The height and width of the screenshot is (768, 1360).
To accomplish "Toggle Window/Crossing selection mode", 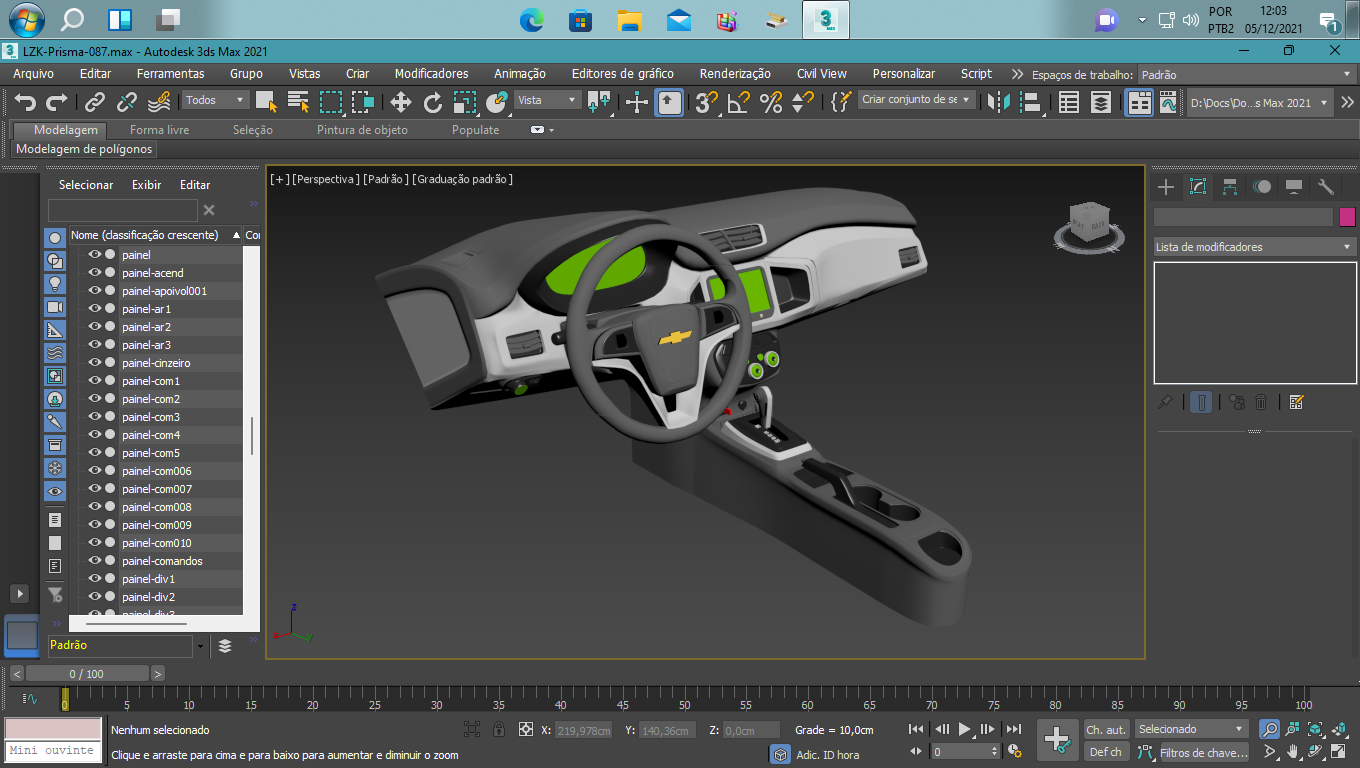I will click(363, 102).
